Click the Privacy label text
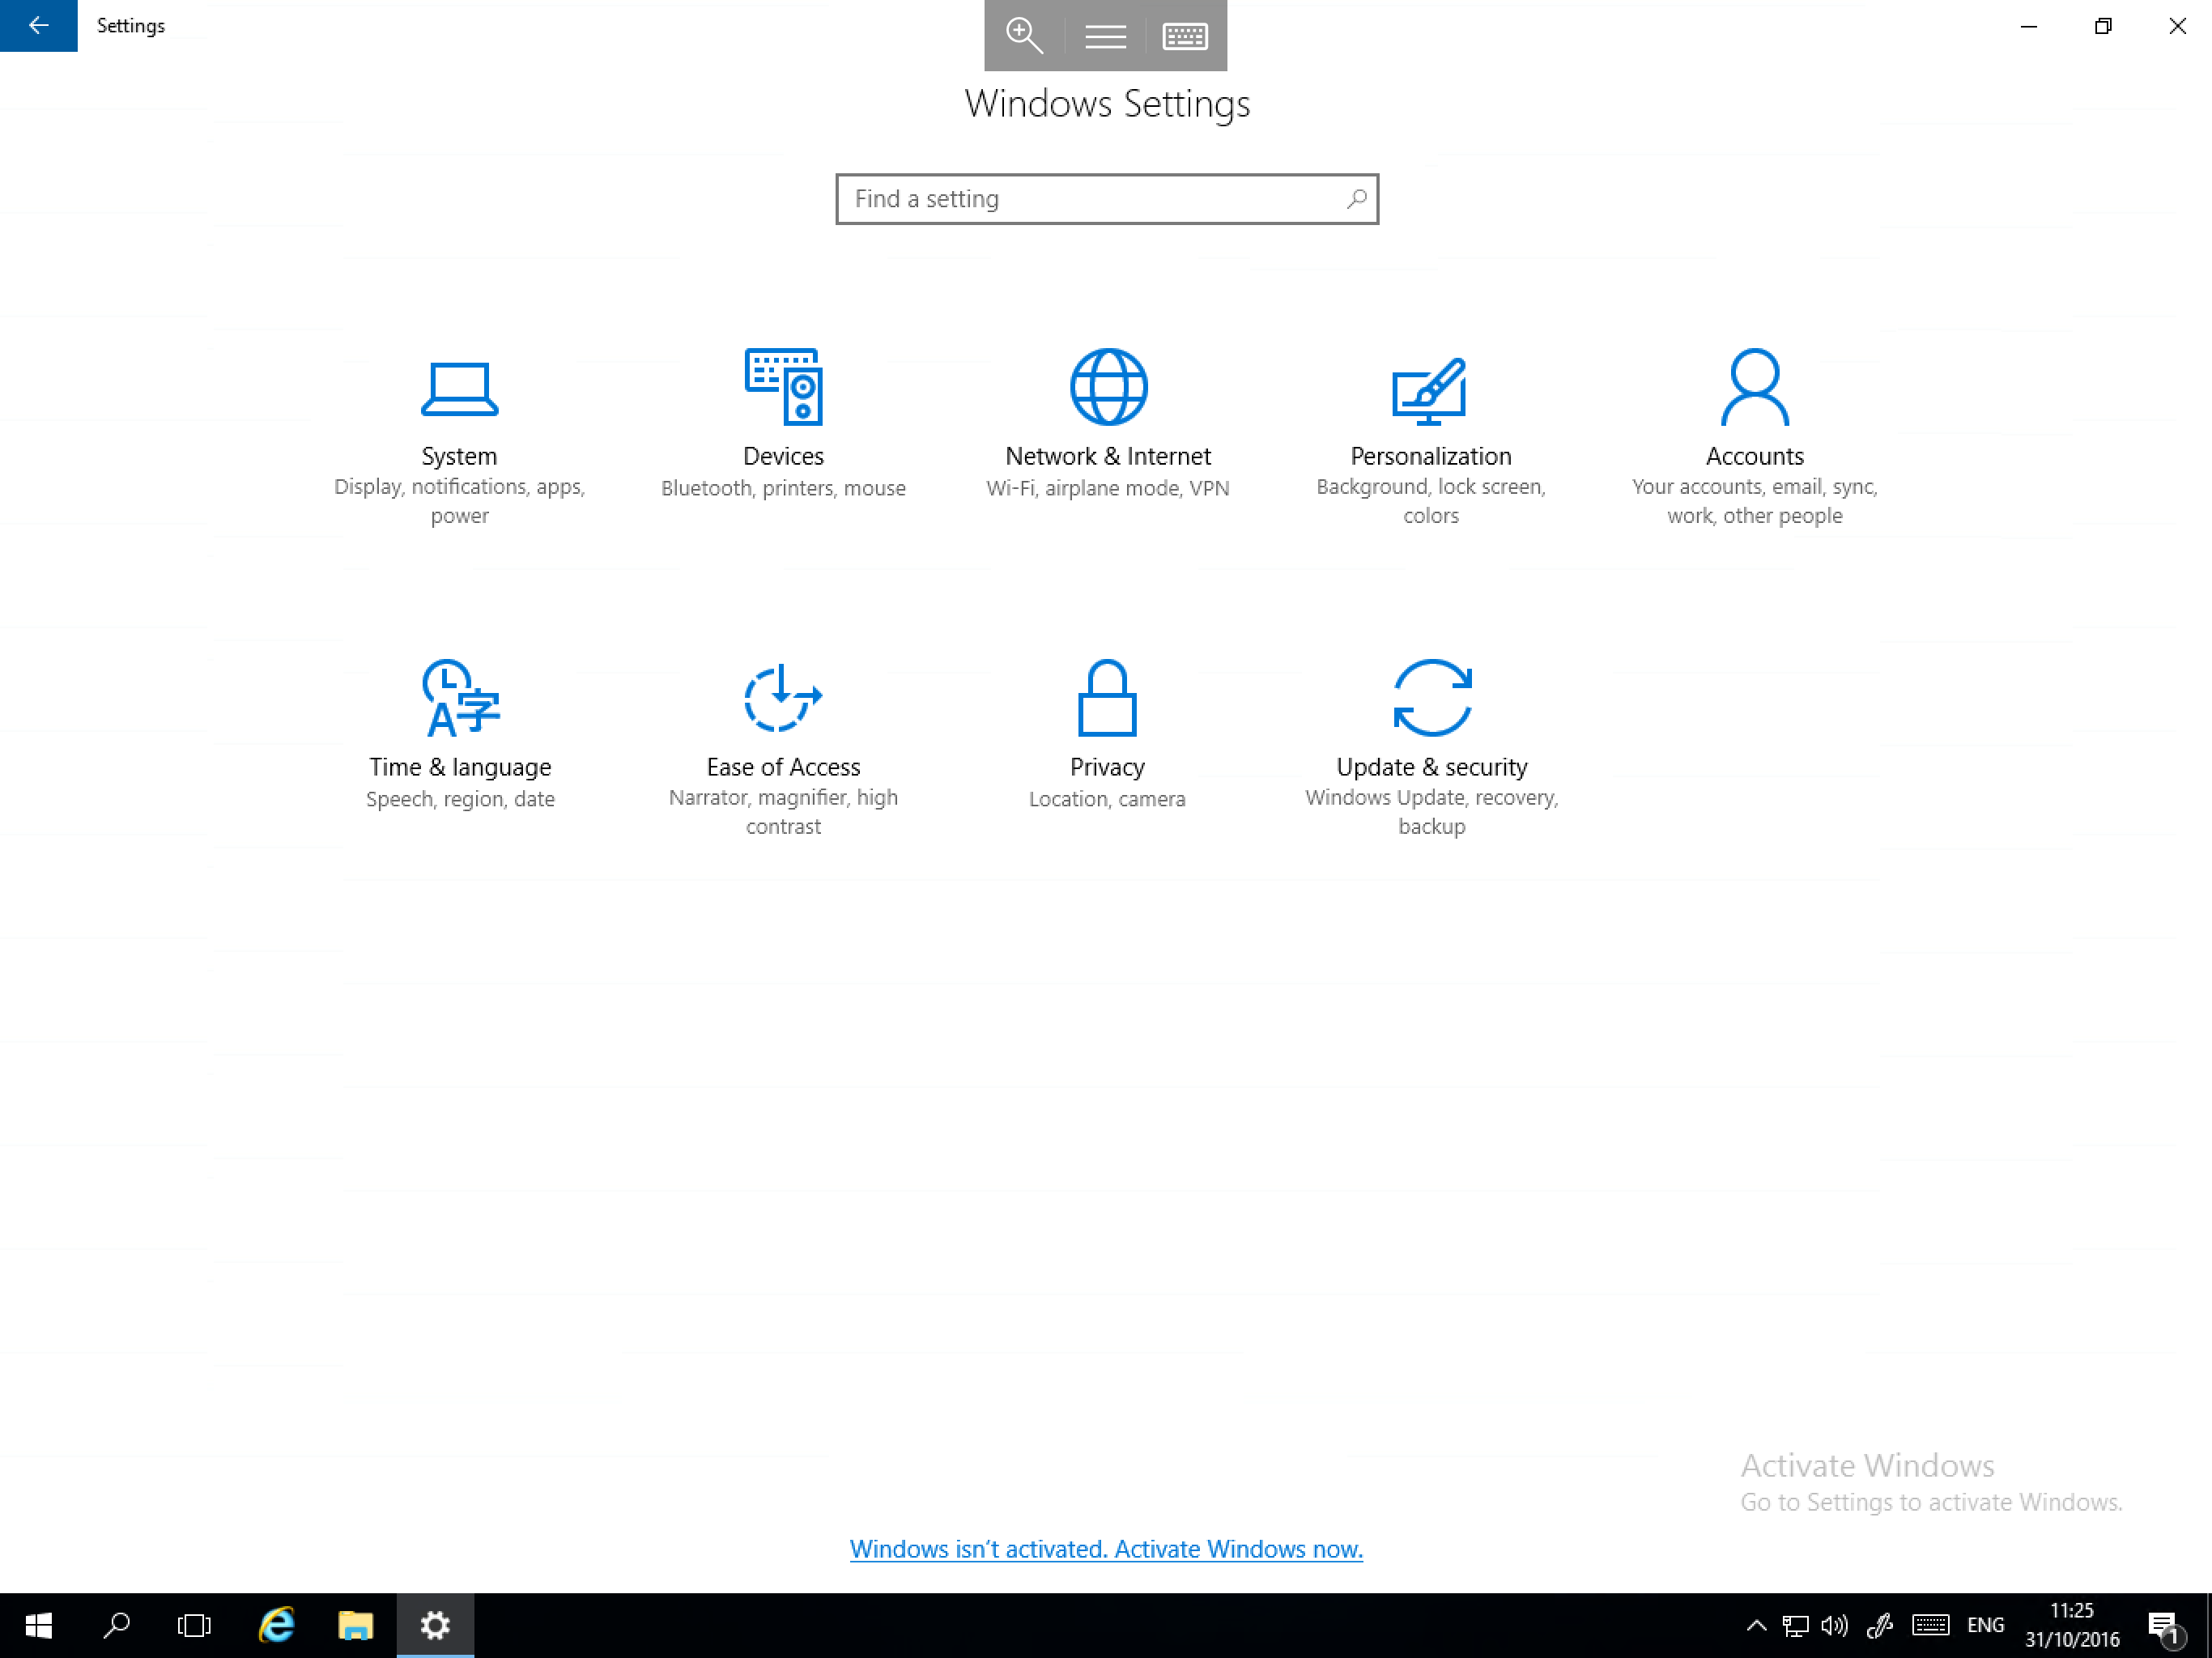The height and width of the screenshot is (1658, 2212). click(1107, 767)
